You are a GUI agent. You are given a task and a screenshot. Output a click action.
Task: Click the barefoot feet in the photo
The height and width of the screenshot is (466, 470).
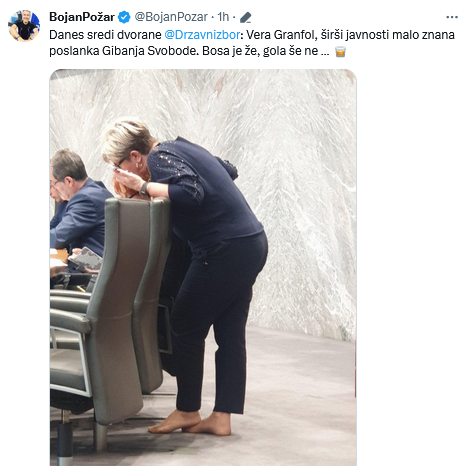pos(191,423)
